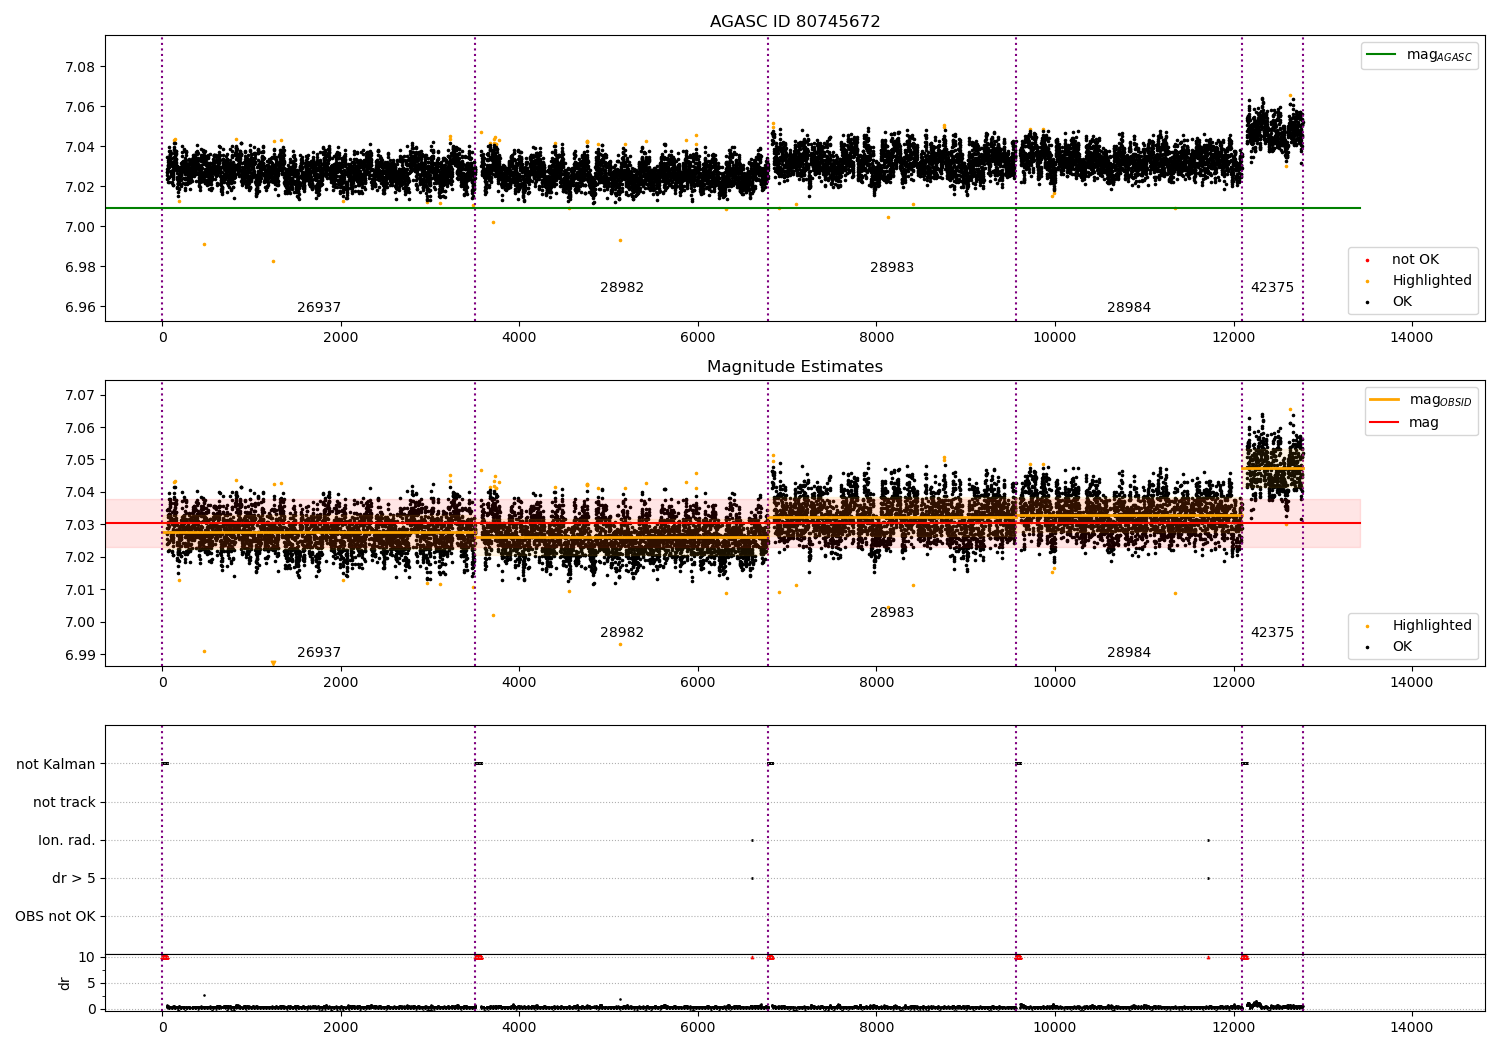This screenshot has height=1050, width=1500.
Task: Click y-axis tick 6.96 in the top plot
Action: click(80, 308)
